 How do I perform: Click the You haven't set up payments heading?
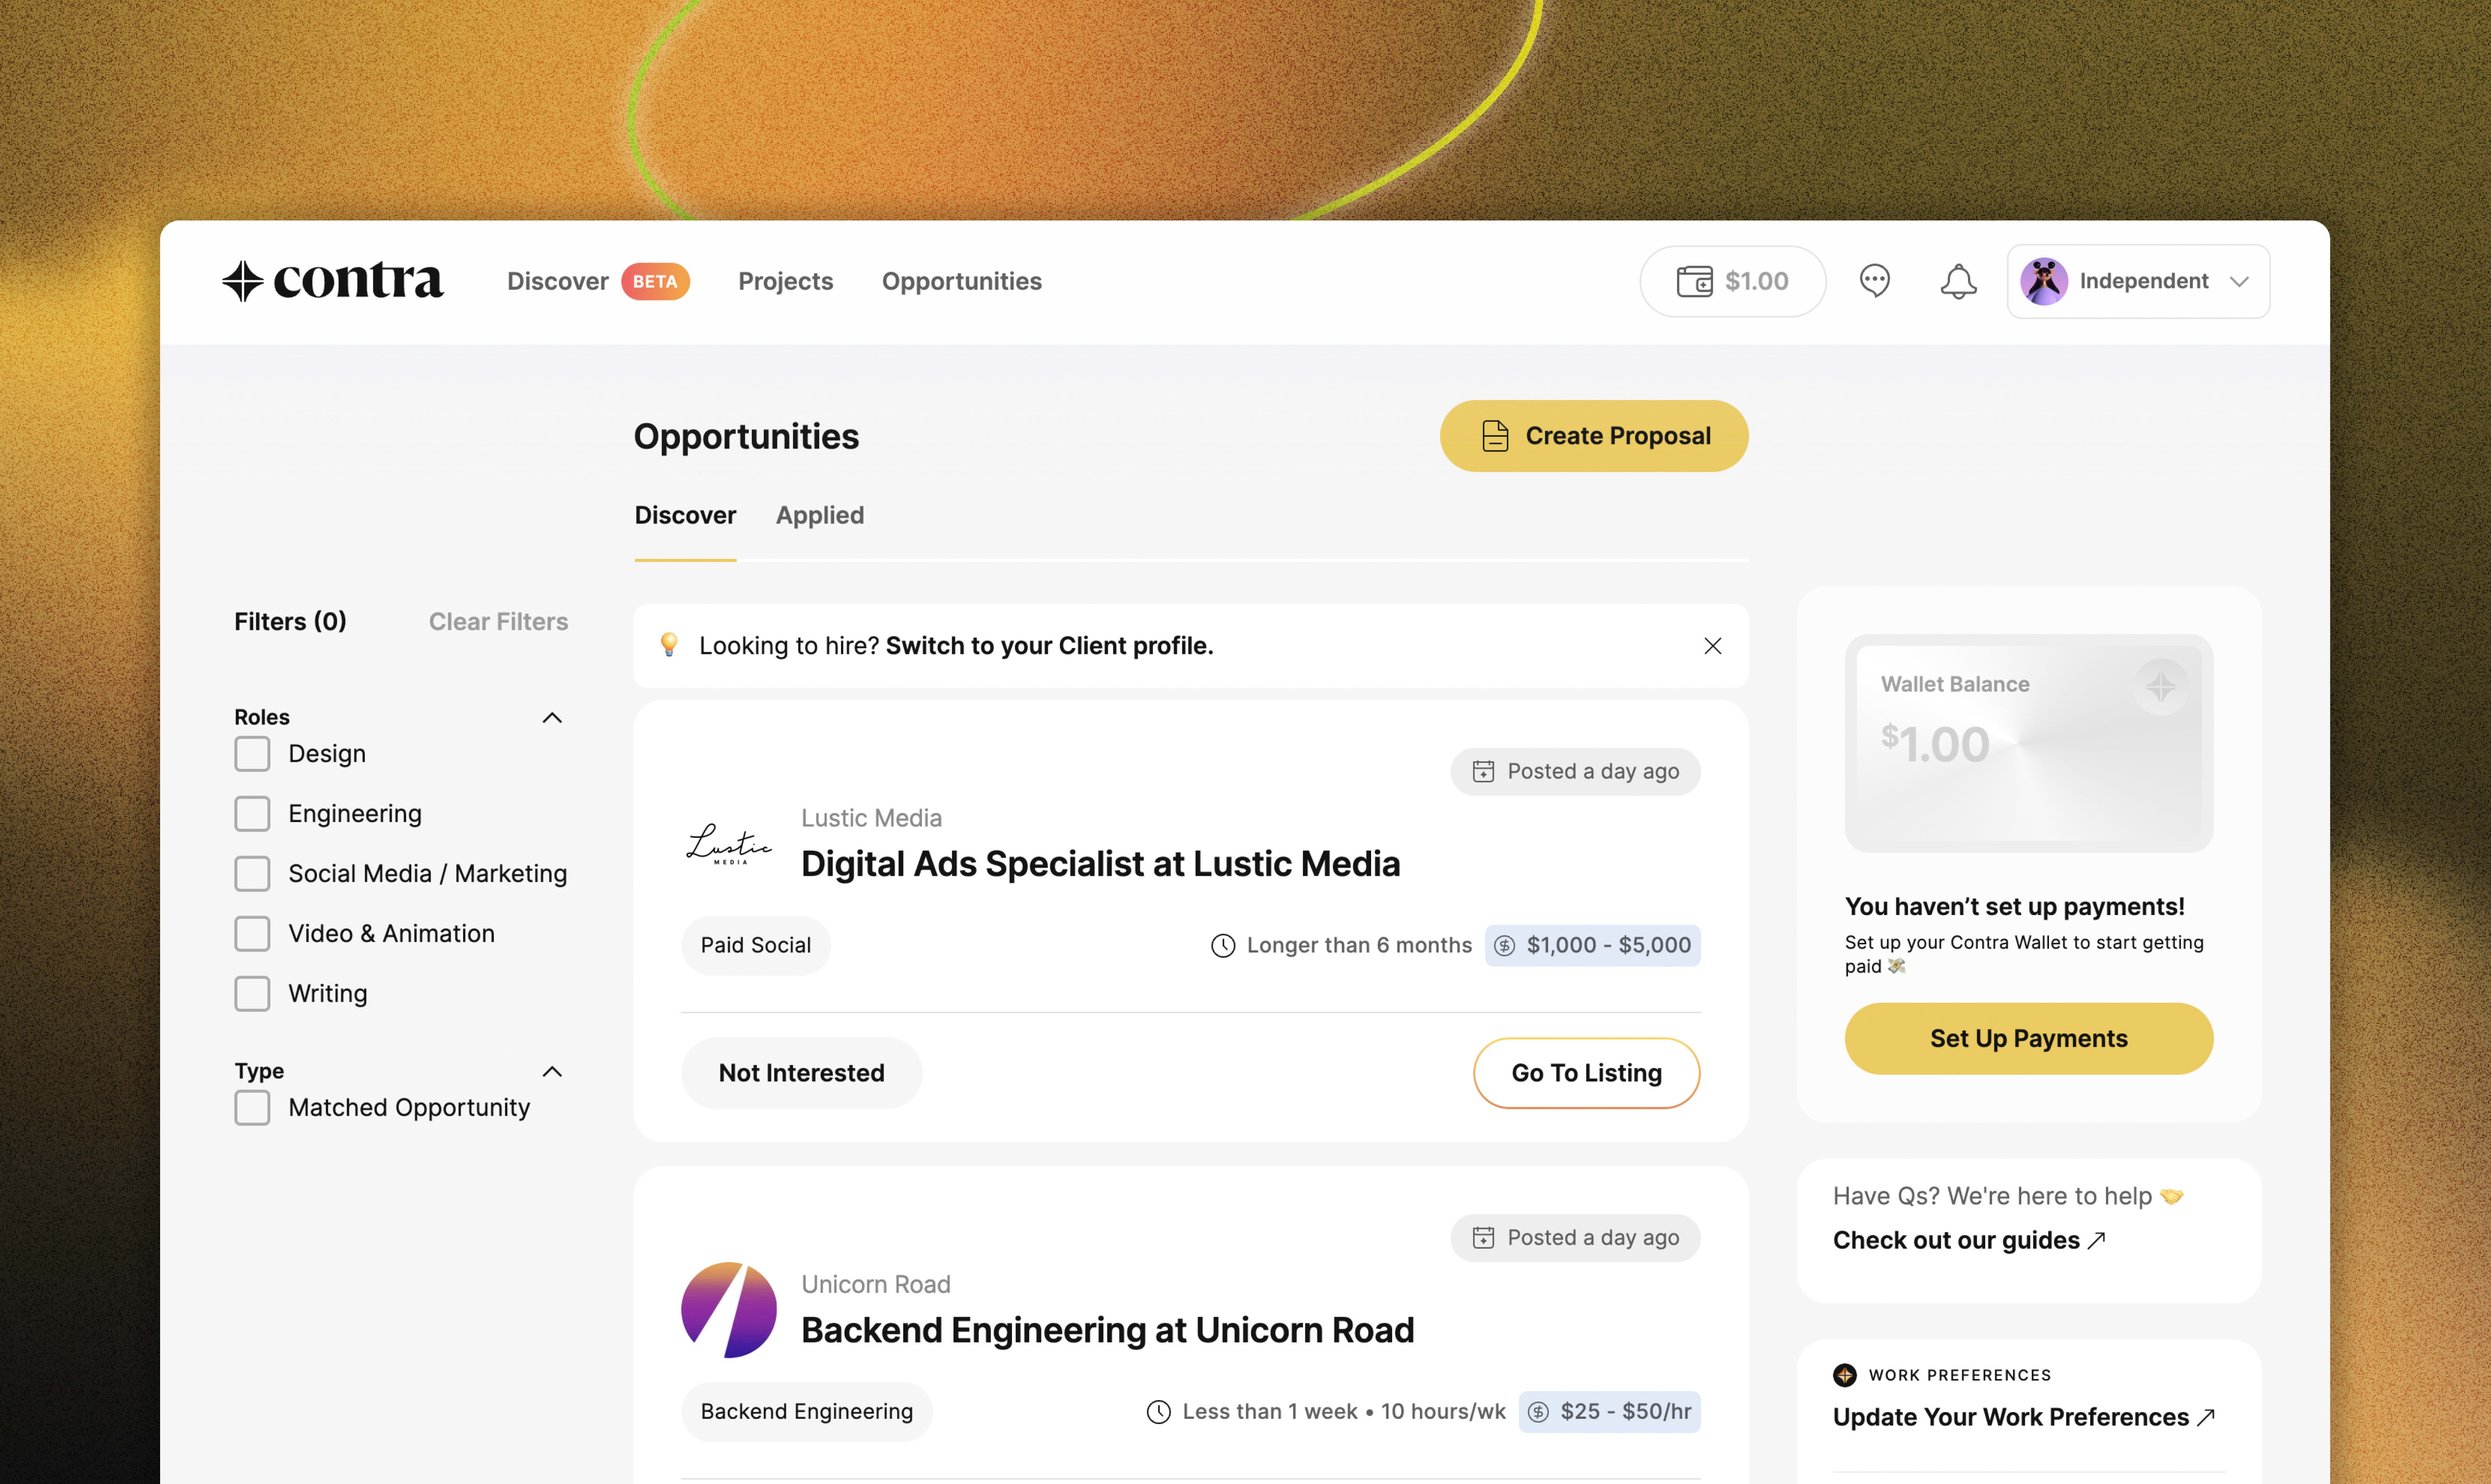point(2014,906)
